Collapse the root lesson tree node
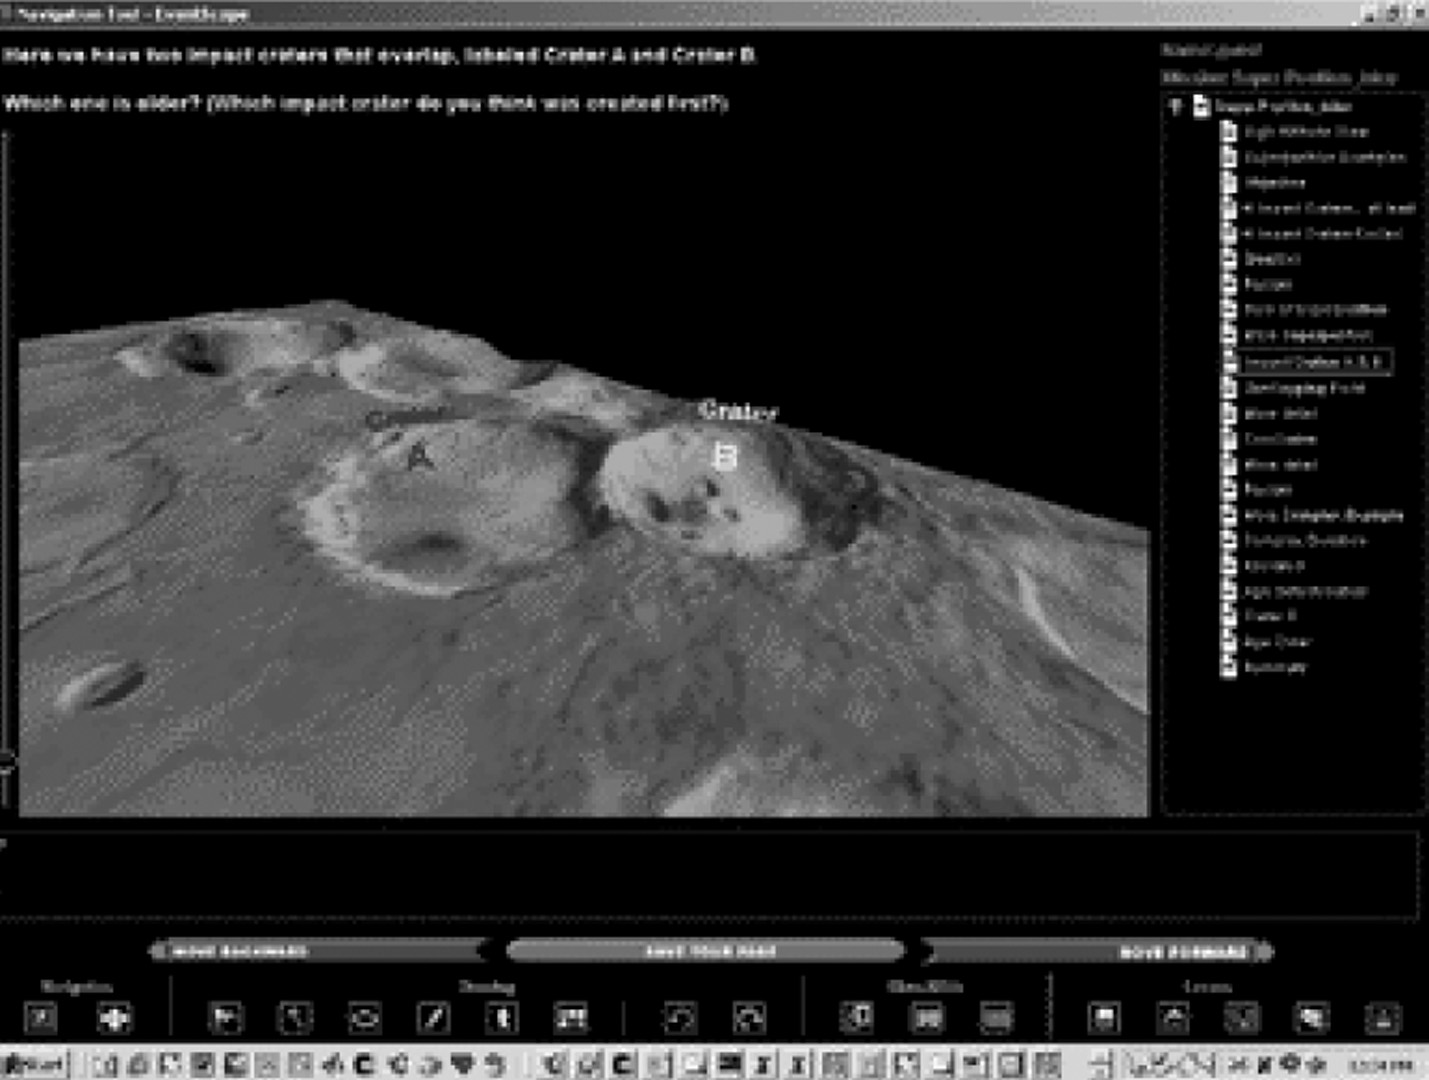The width and height of the screenshot is (1429, 1080). (1176, 106)
